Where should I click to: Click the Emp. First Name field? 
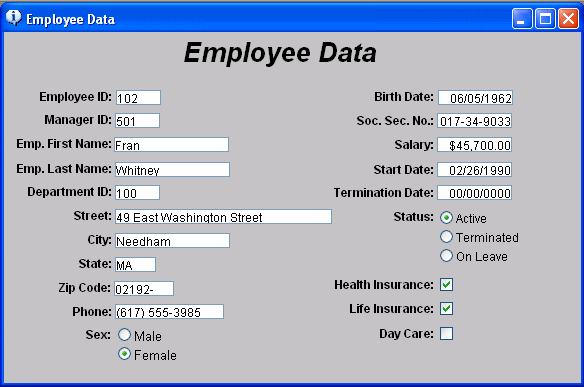coord(172,145)
